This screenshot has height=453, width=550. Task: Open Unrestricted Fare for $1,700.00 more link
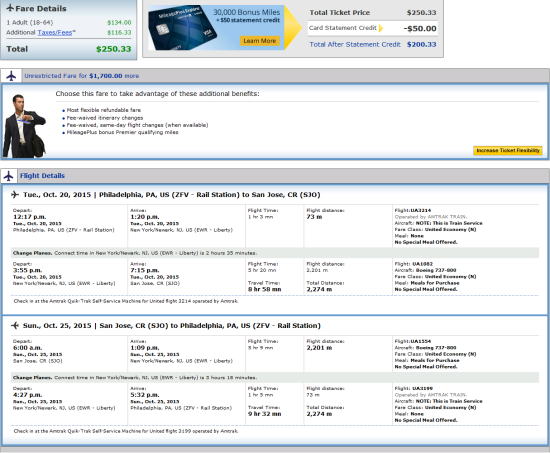point(81,76)
